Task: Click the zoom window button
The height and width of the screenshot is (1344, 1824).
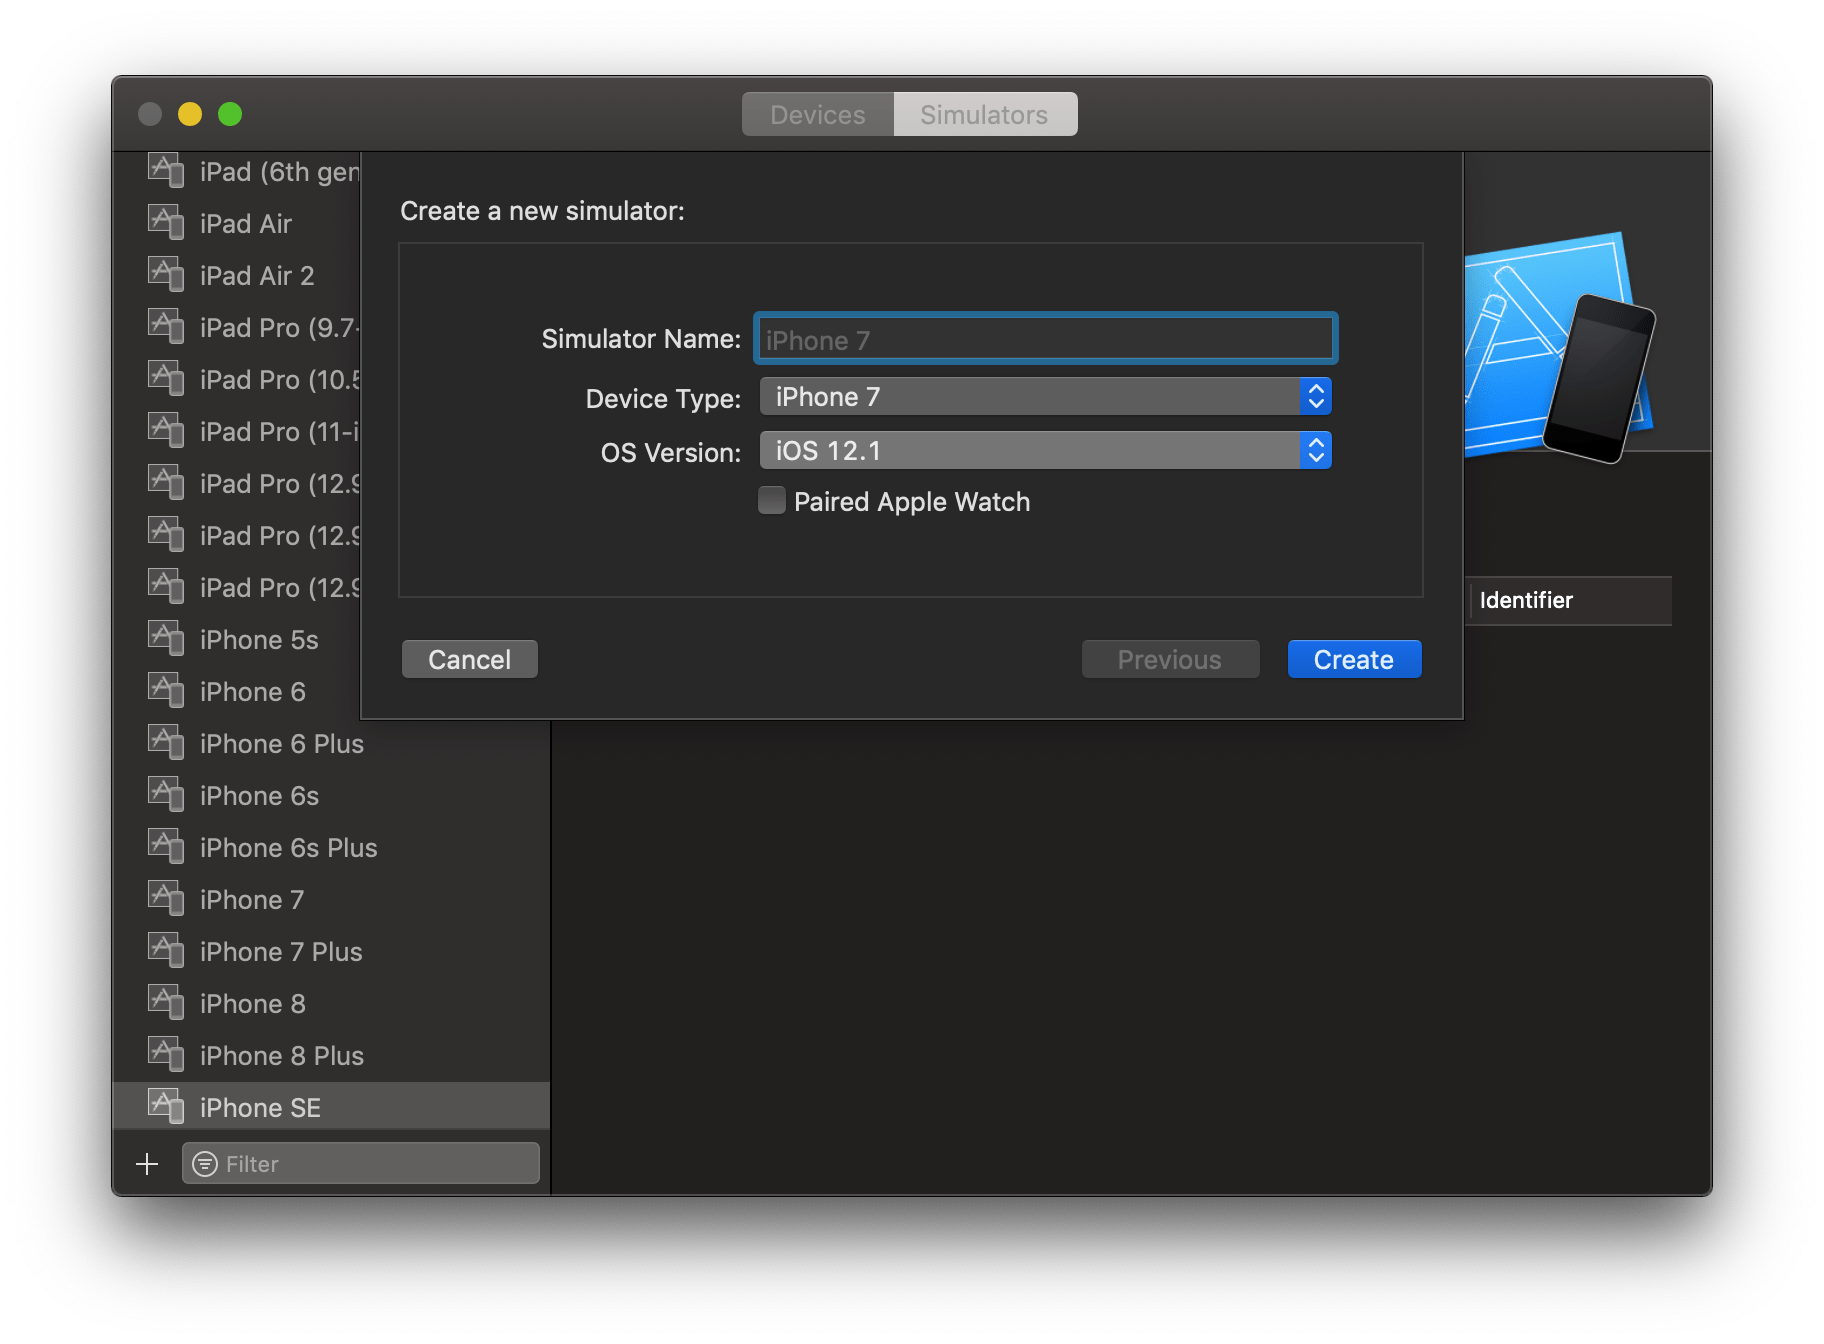Action: 230,114
